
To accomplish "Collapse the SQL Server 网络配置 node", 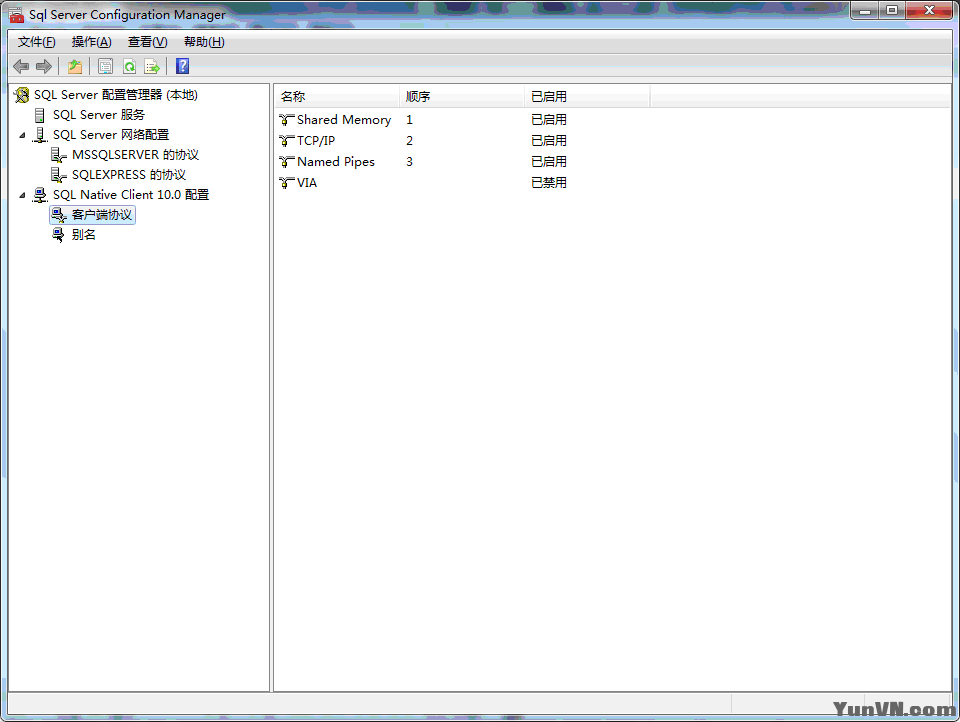I will pos(22,135).
